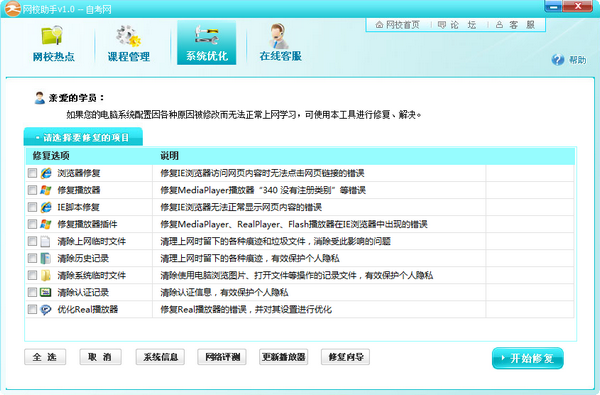Screen dimensions: 600x395
Task: Check the 修复播放器 checkbox
Action: click(33, 190)
